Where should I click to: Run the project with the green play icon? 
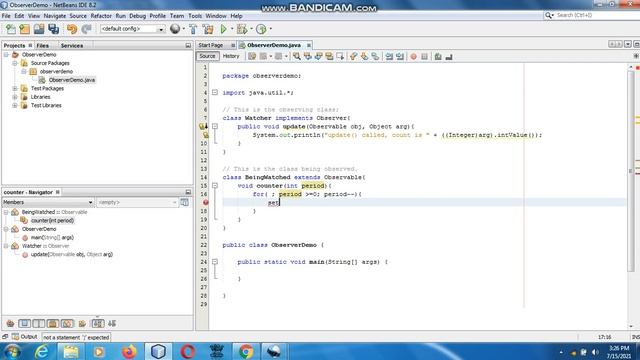click(224, 29)
